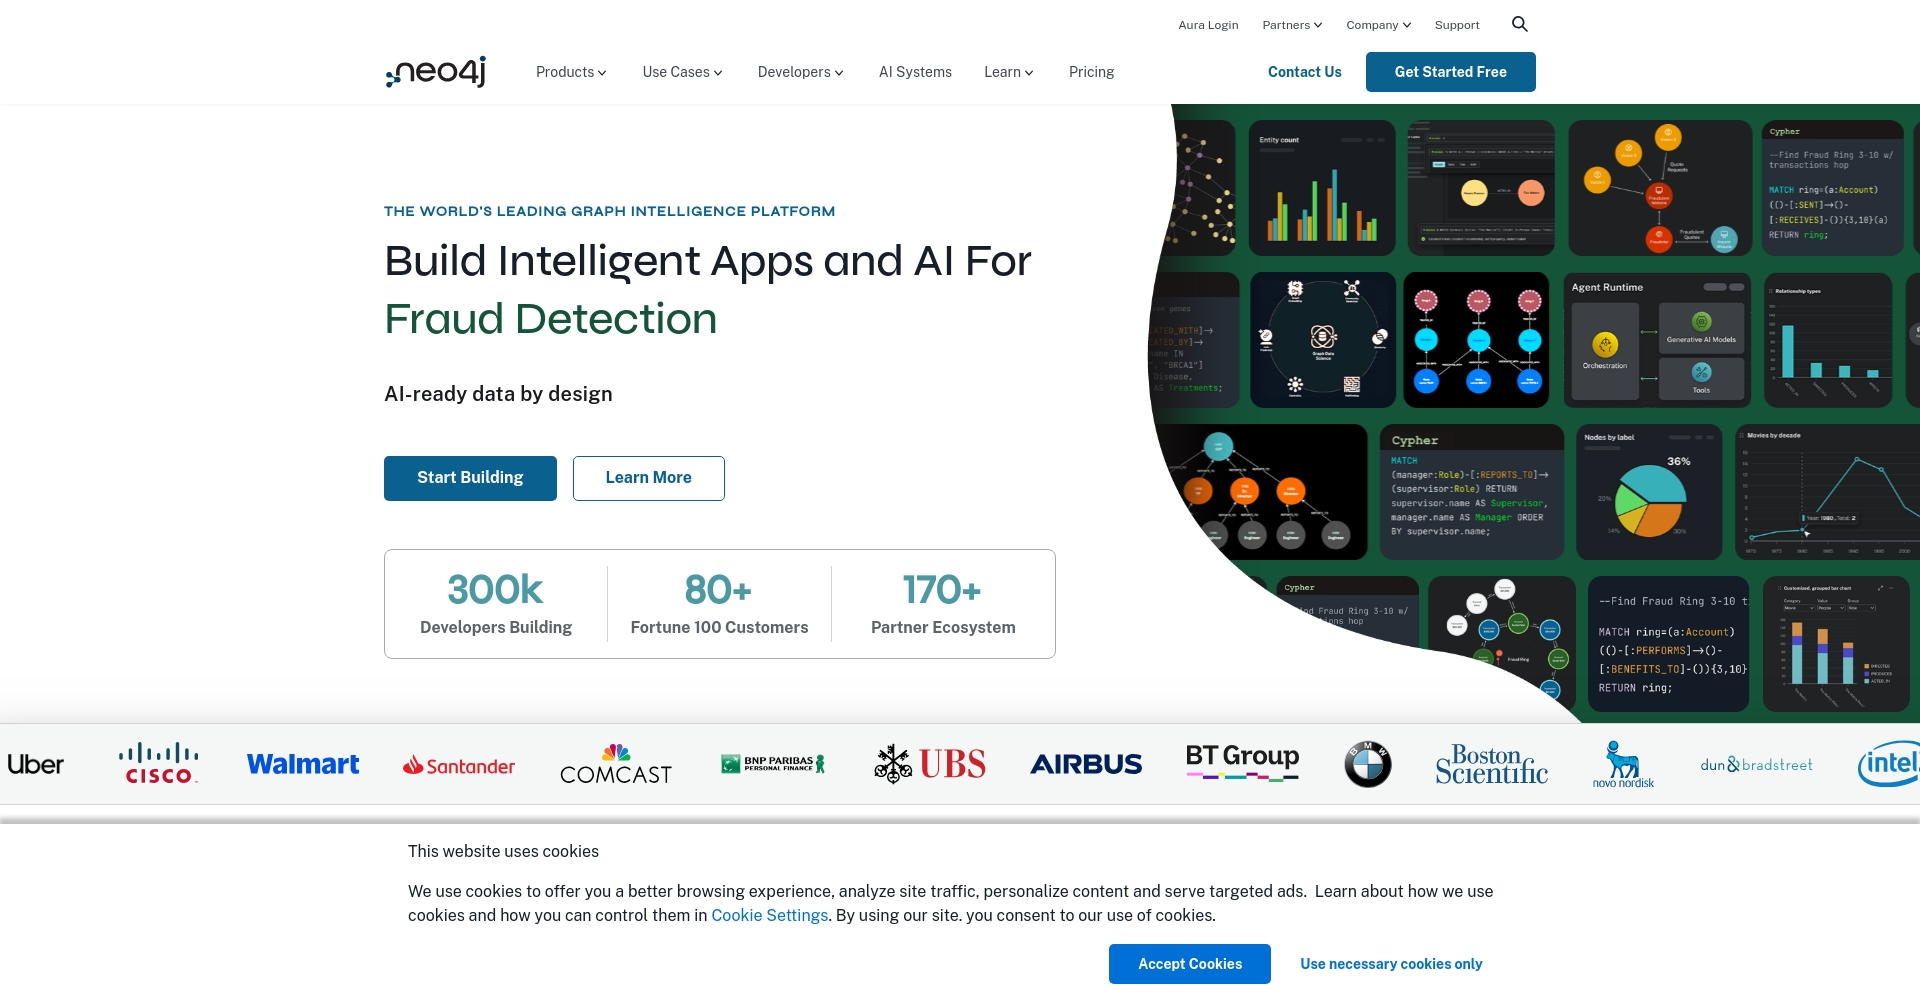The width and height of the screenshot is (1920, 1000).
Task: Open the Pricing page
Action: coord(1091,72)
